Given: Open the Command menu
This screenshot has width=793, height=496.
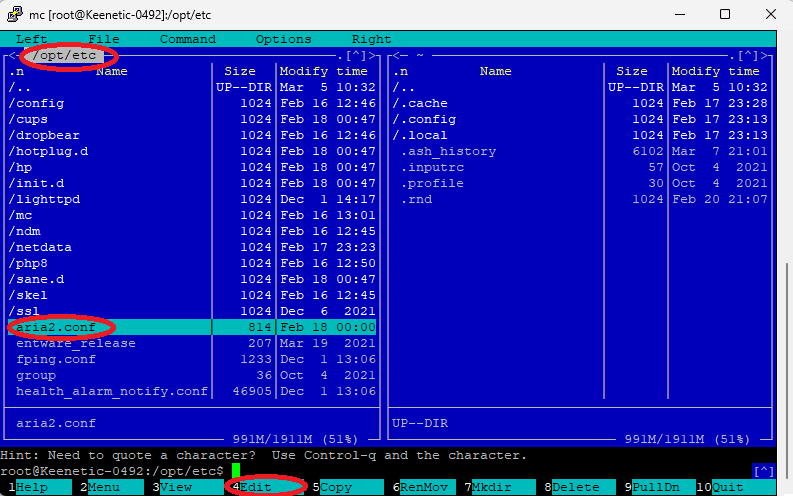Looking at the screenshot, I should point(187,39).
